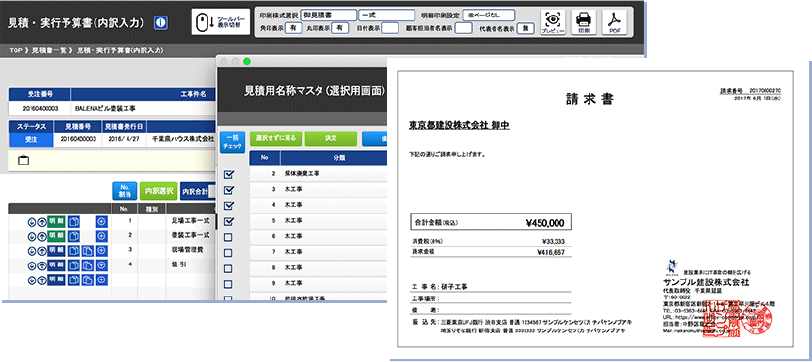The image size is (812, 362).
Task: Check the checkbox for No 8 木工事
Action: point(228,269)
